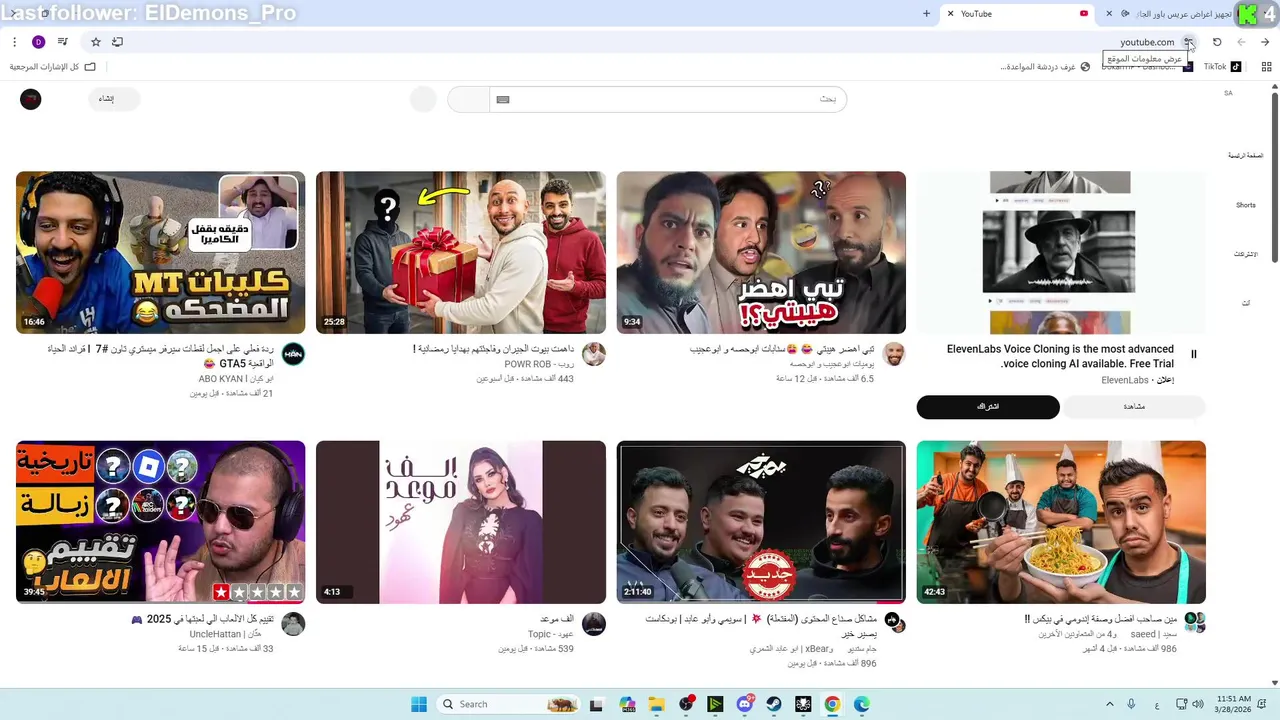This screenshot has width=1280, height=720.
Task: Open the clock showing 11:51 AM
Action: [x=1235, y=704]
